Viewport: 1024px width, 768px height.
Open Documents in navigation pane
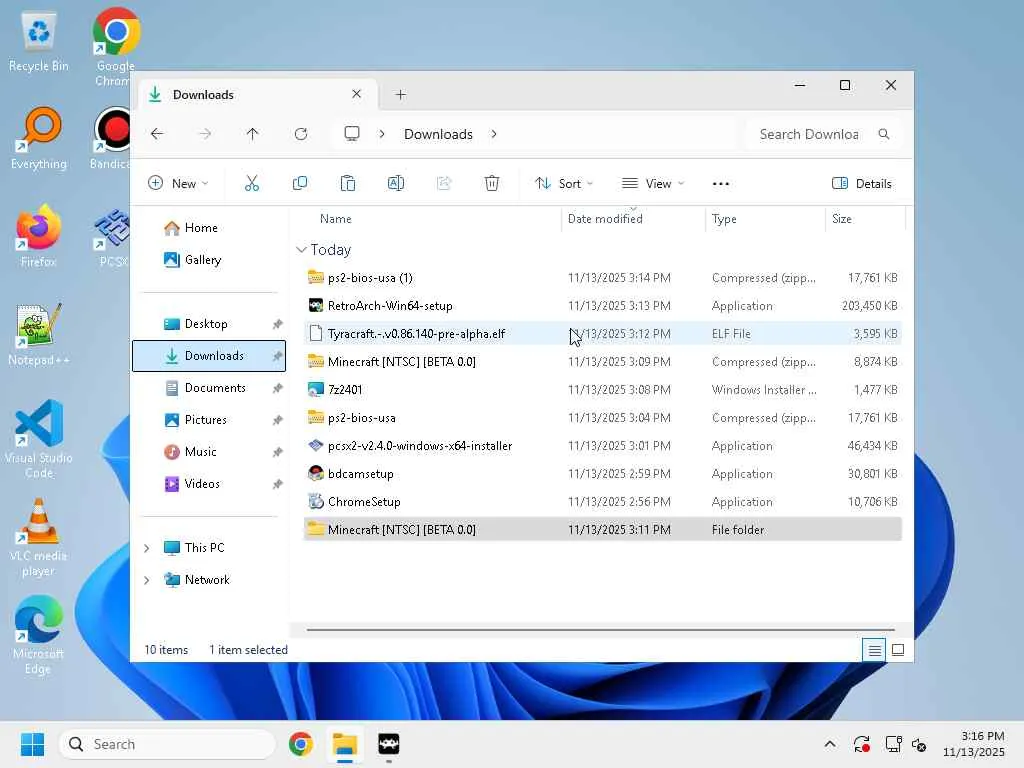209,388
